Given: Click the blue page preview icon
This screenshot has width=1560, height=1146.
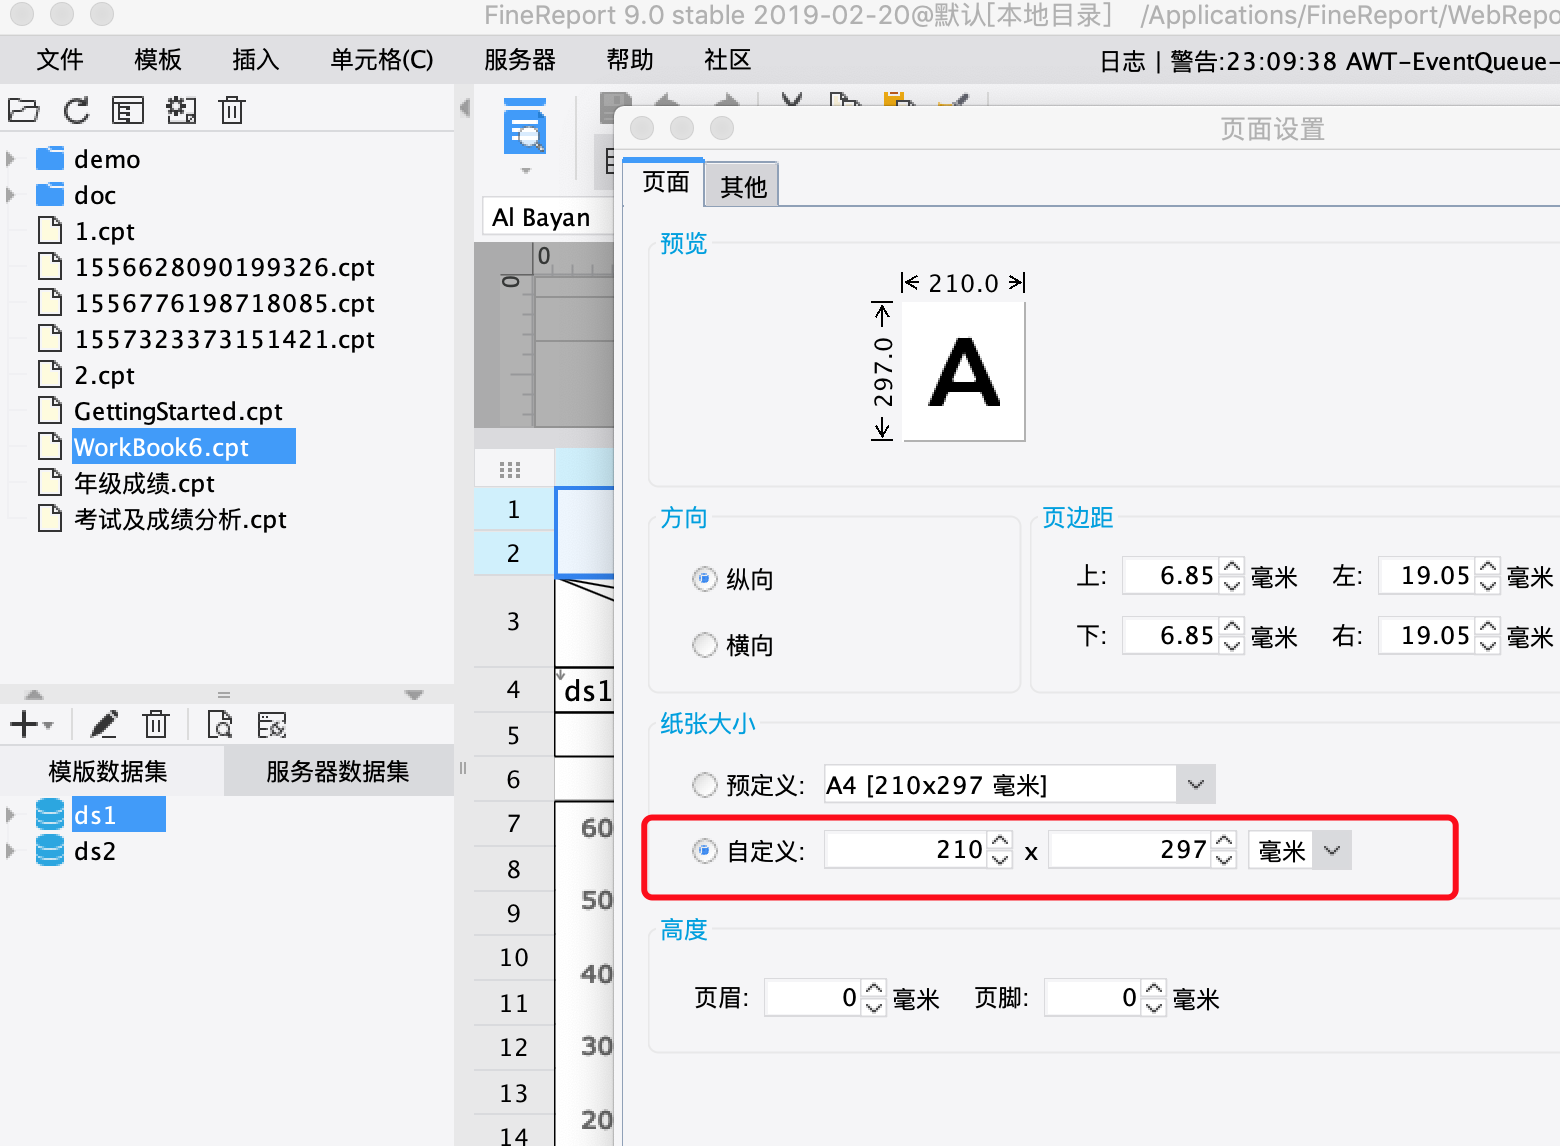Looking at the screenshot, I should tap(525, 127).
